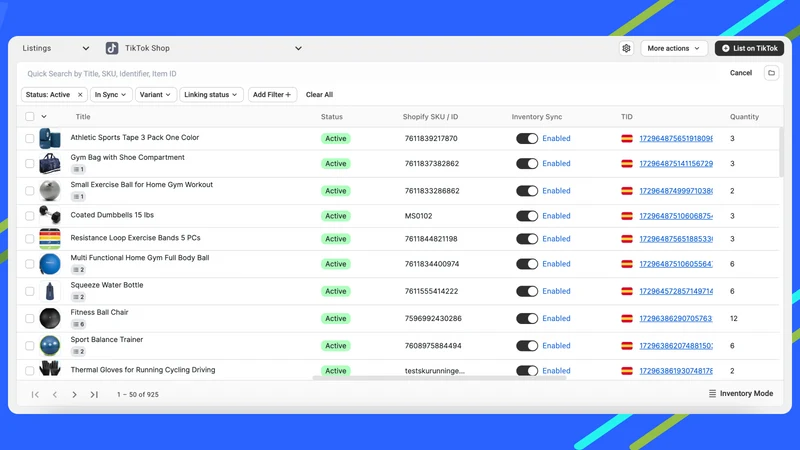The height and width of the screenshot is (450, 800).
Task: Open the Variant filter dropdown
Action: coord(156,94)
